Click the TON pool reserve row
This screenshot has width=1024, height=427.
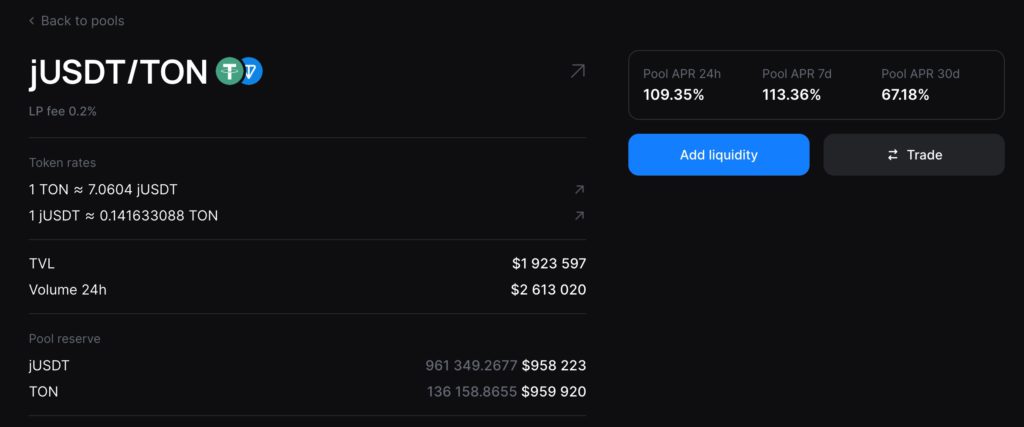tap(307, 392)
